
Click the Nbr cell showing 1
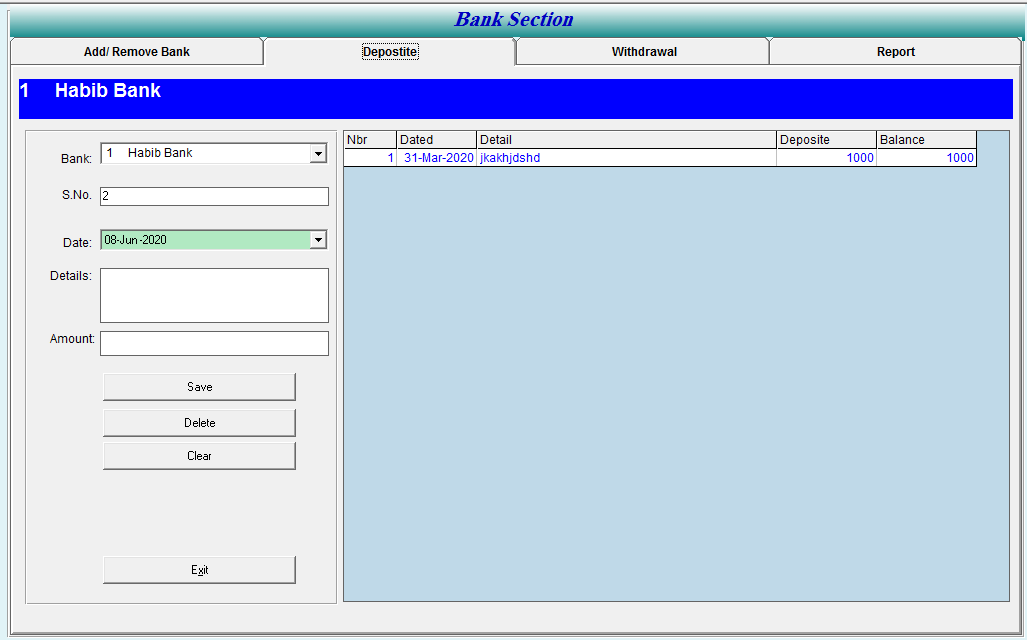[x=370, y=158]
